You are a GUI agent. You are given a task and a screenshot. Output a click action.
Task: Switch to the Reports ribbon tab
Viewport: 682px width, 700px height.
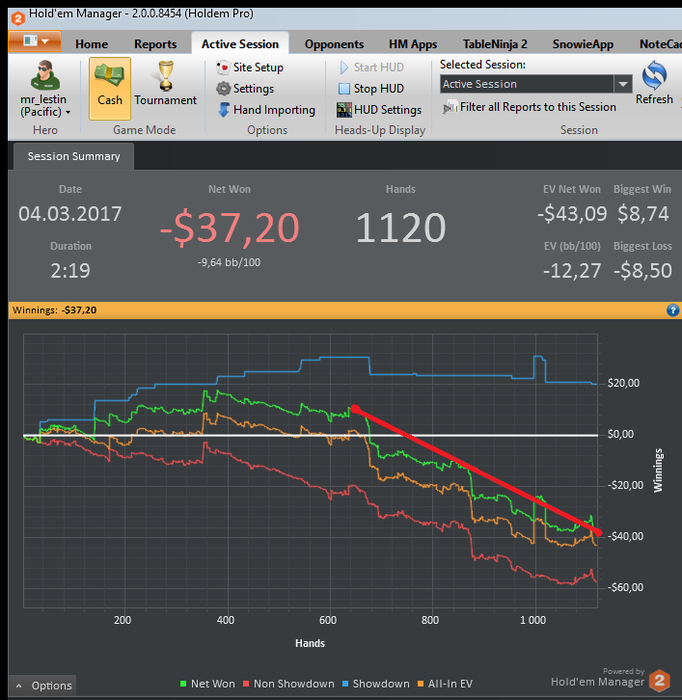point(155,44)
